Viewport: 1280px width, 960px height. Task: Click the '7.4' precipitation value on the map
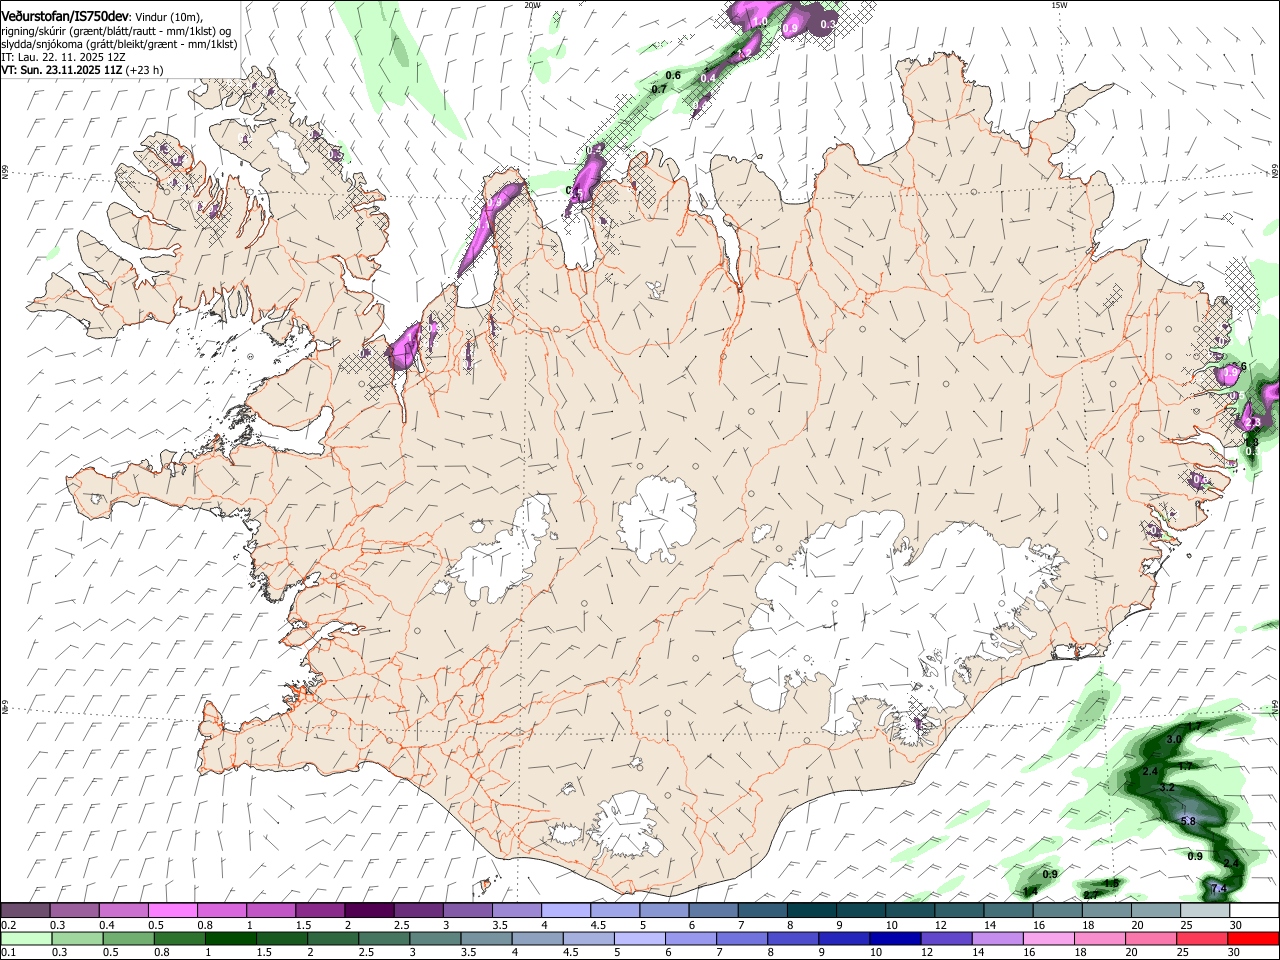(1218, 888)
